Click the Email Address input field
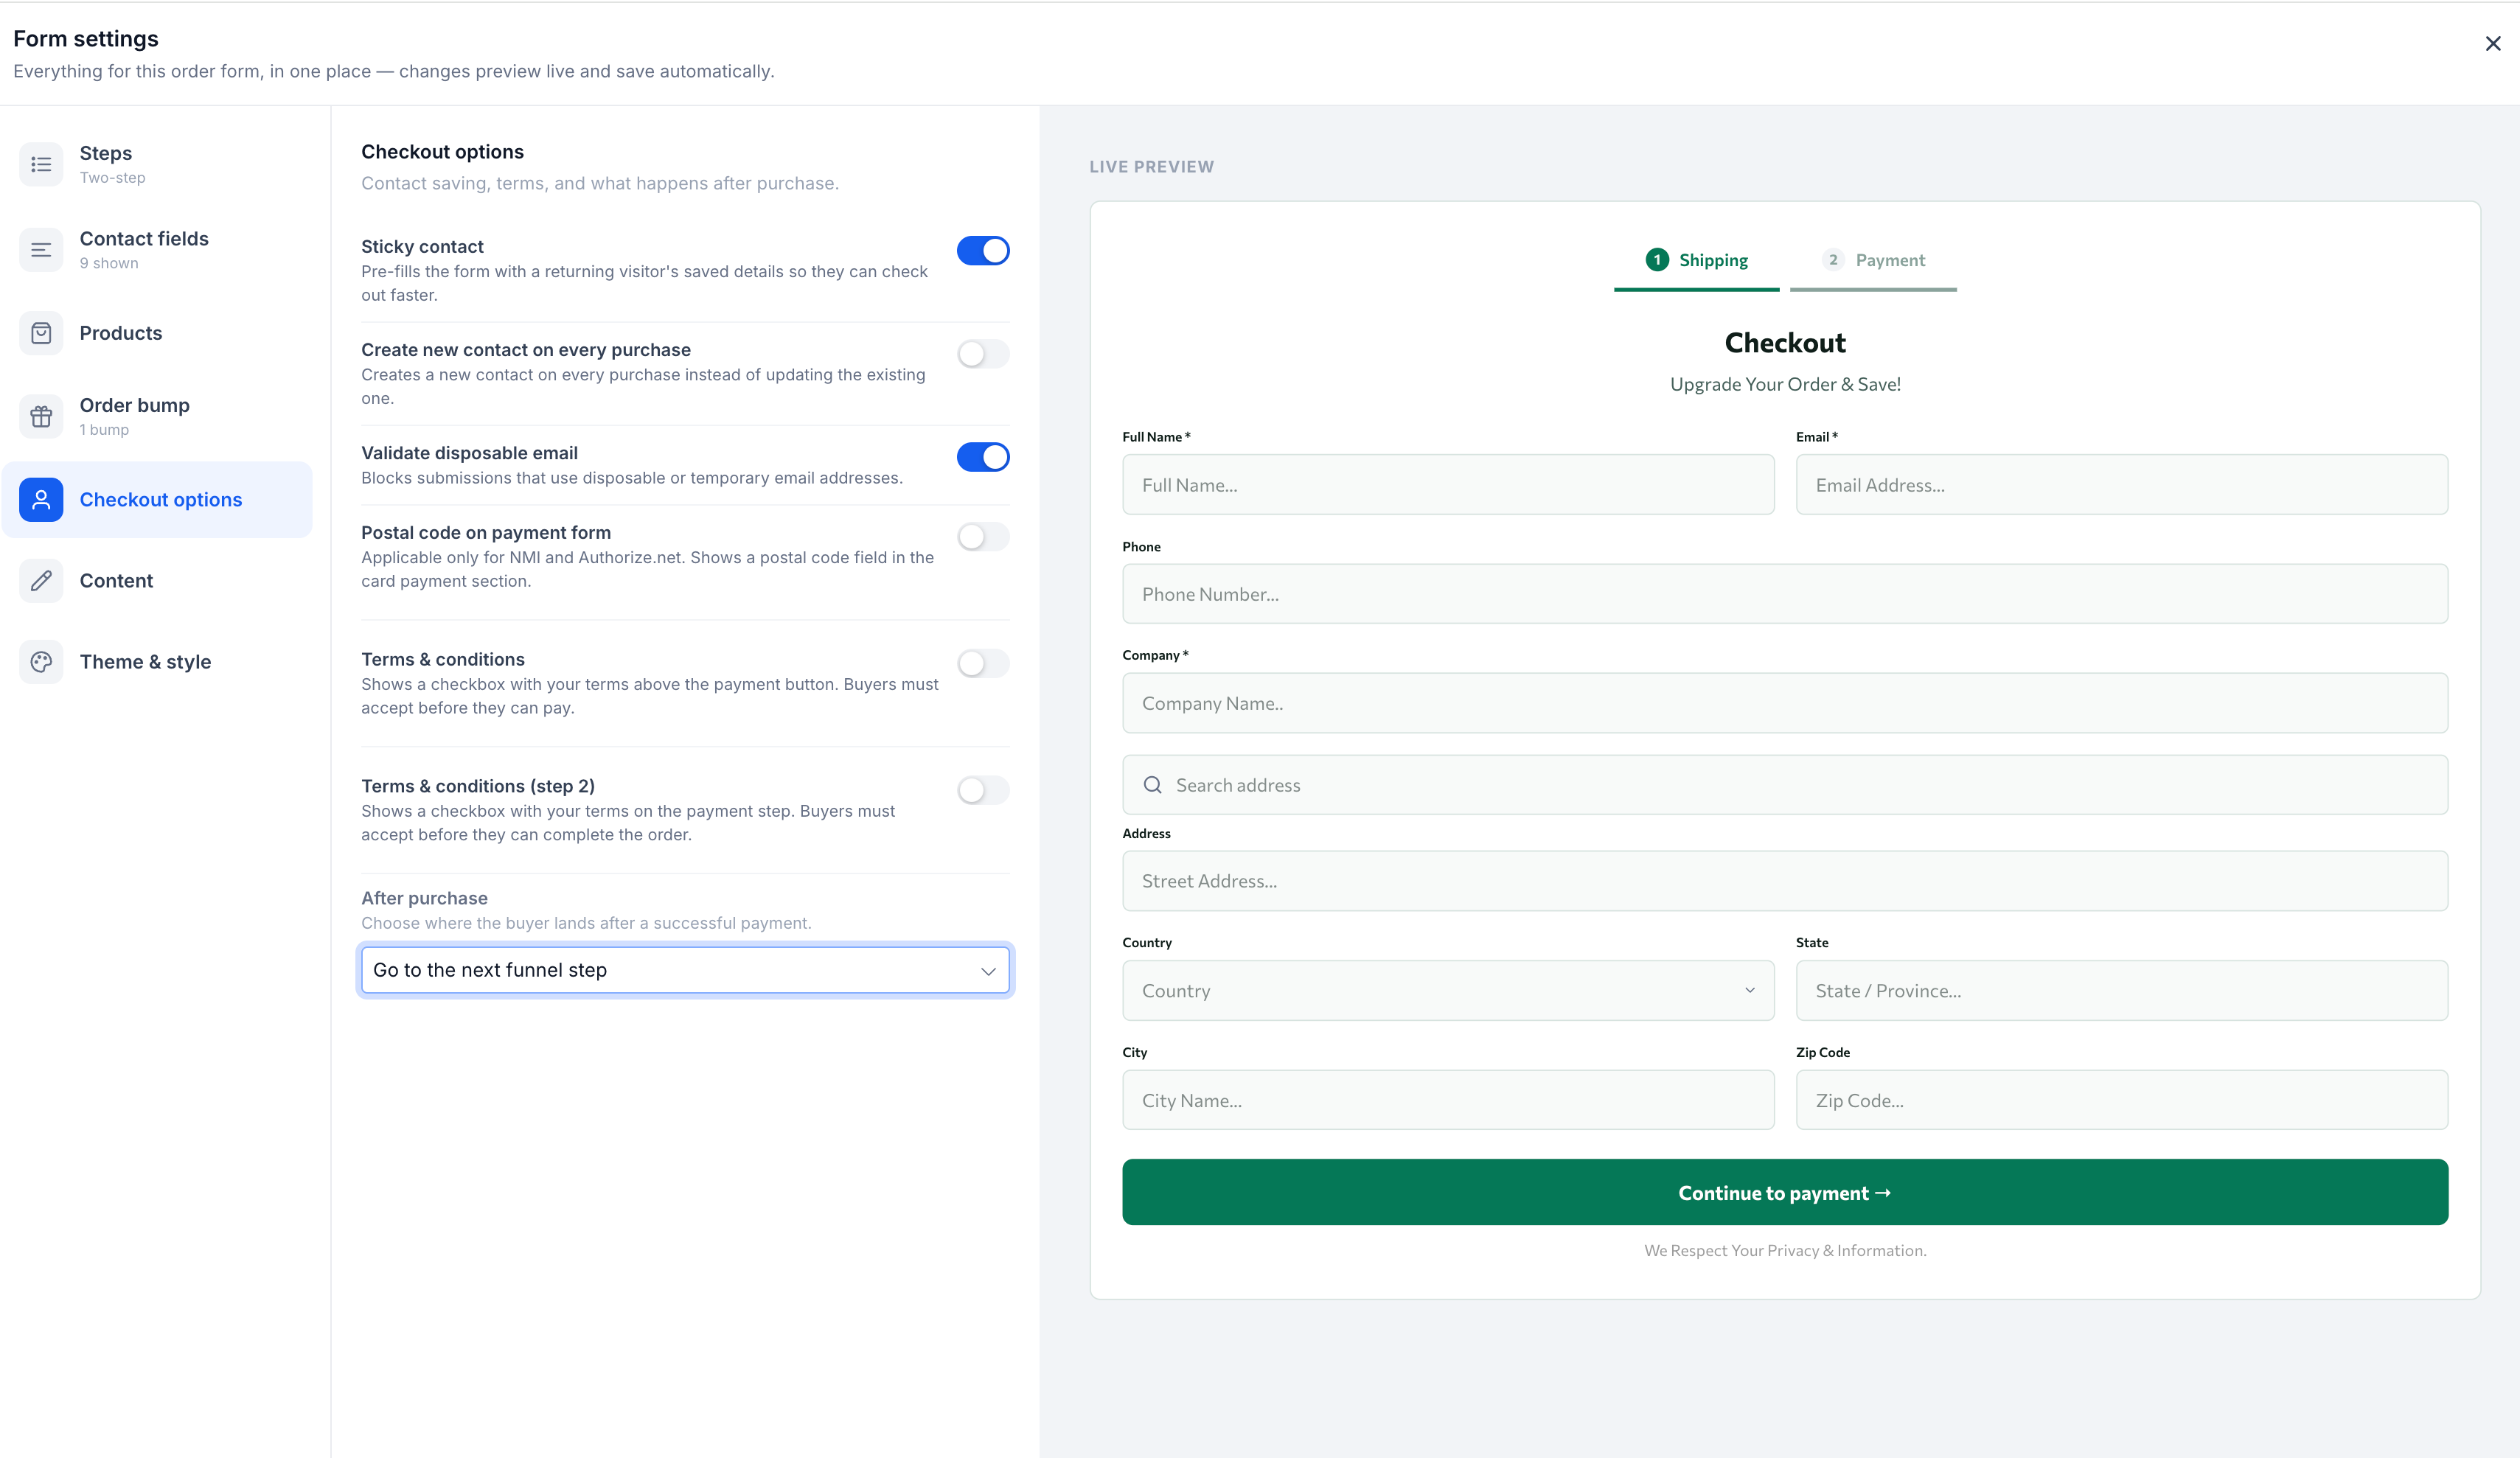The image size is (2520, 1458). (x=2122, y=485)
